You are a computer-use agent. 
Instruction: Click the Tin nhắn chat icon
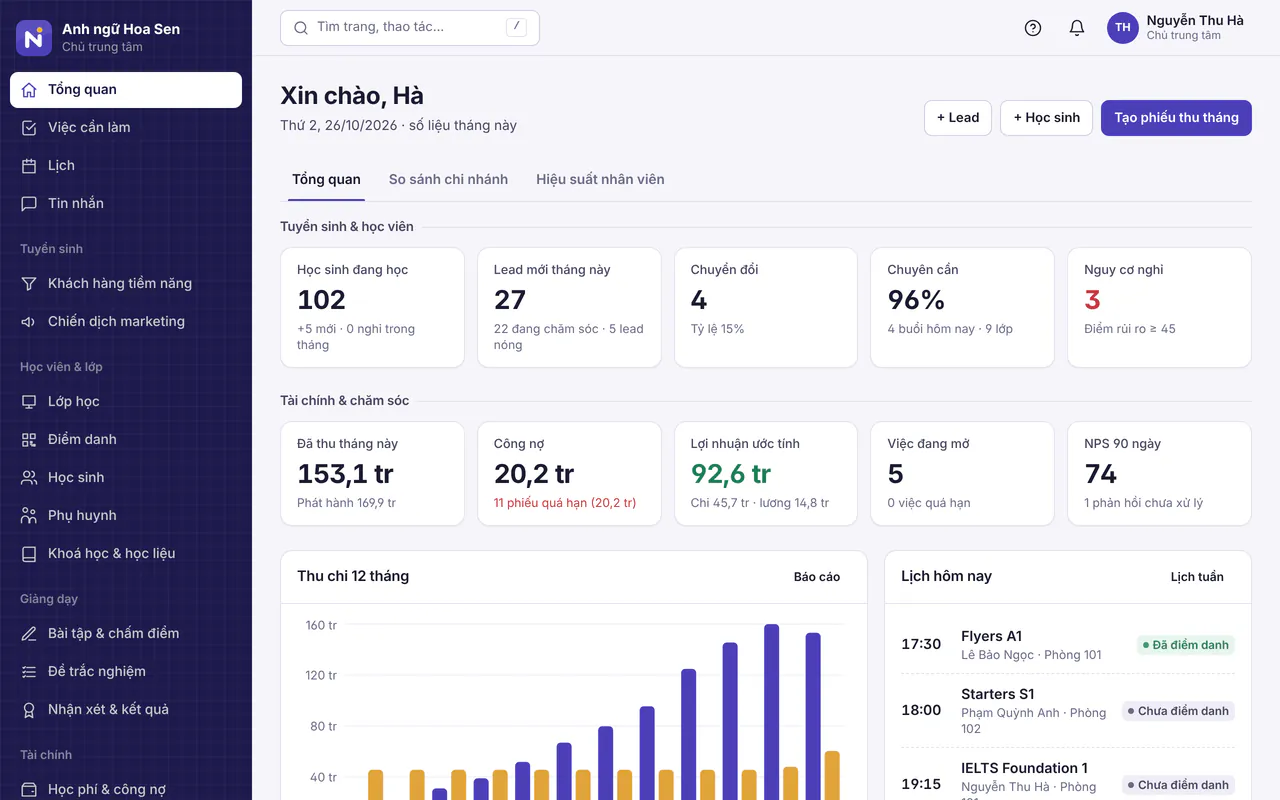click(29, 204)
